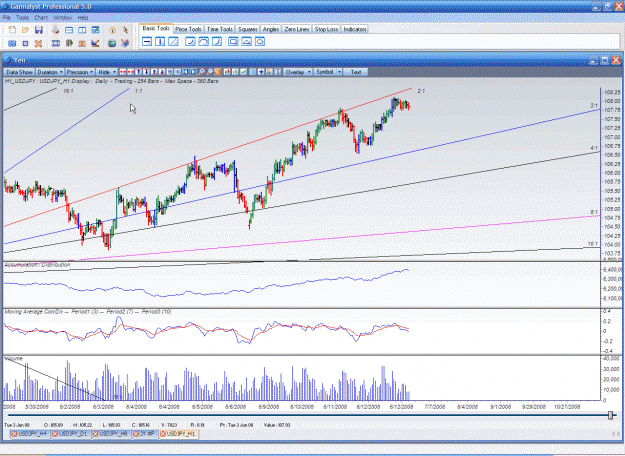Click the time range slider handle
This screenshot has height=456, width=625.
coord(610,415)
